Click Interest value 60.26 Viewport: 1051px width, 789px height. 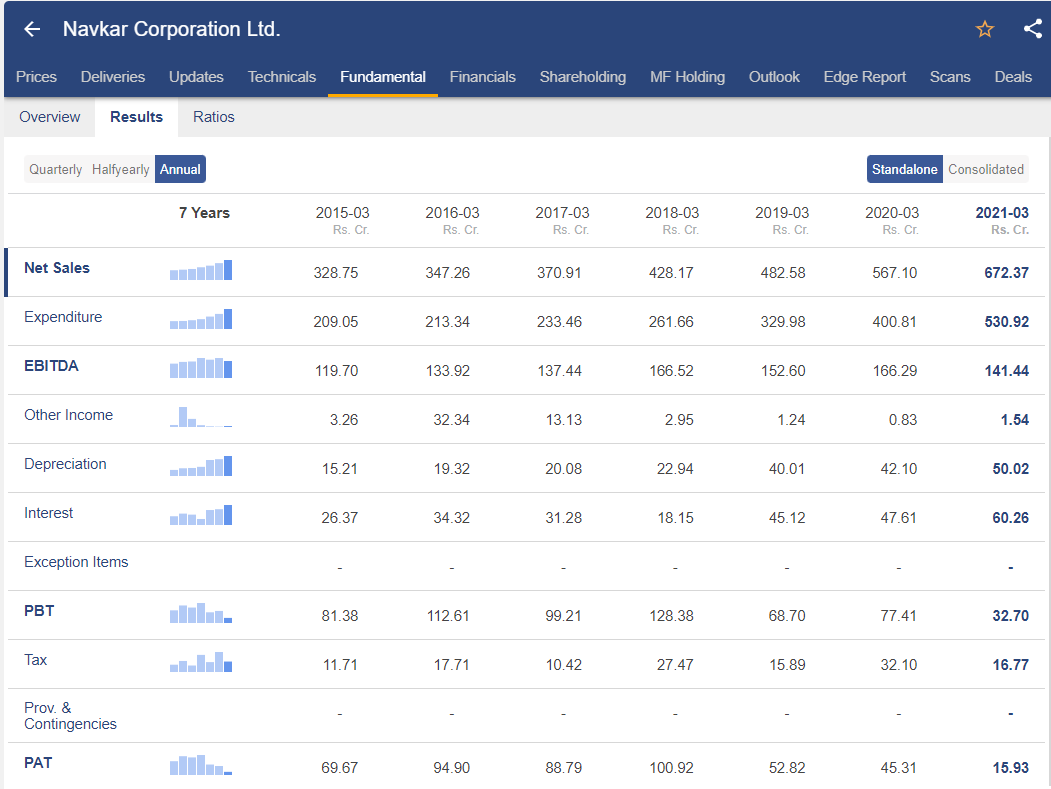pos(1010,518)
